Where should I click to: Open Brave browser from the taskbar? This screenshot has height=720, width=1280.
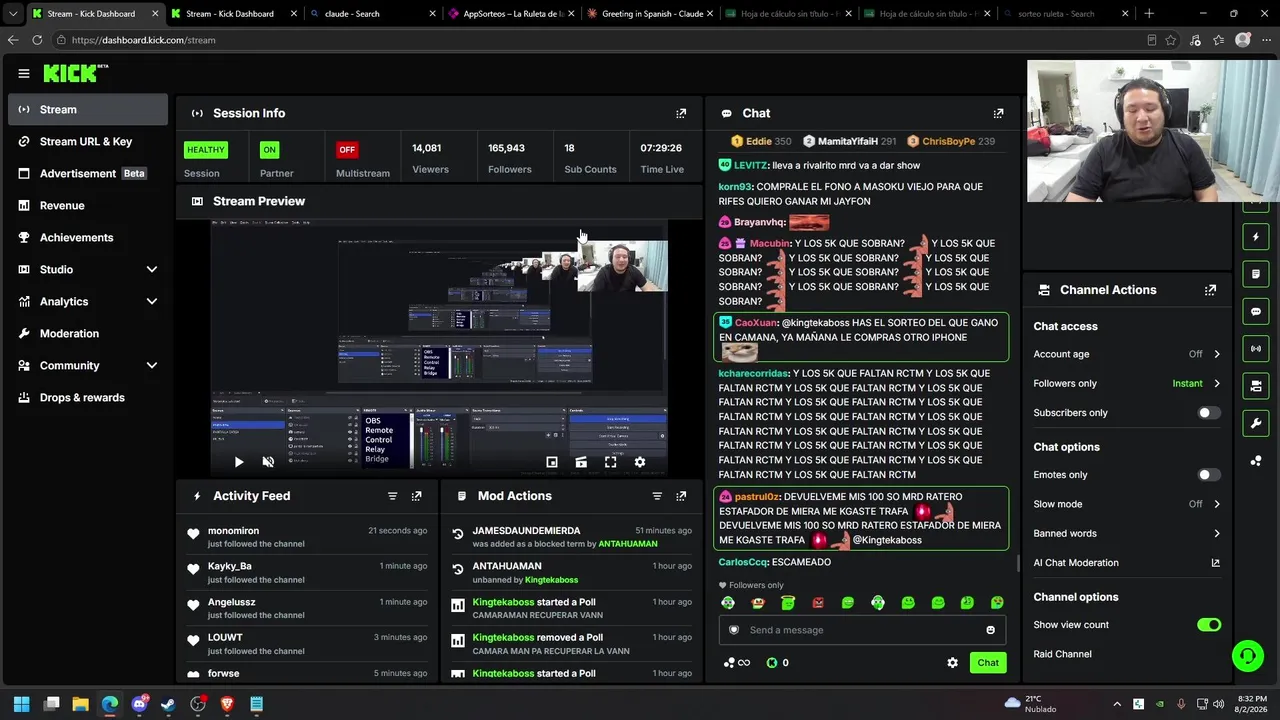coord(227,704)
